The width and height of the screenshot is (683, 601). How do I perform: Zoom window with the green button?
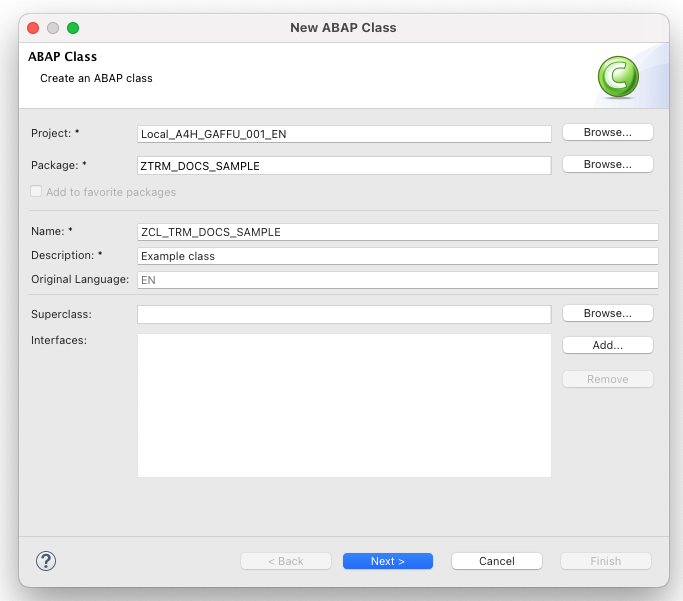[x=73, y=28]
